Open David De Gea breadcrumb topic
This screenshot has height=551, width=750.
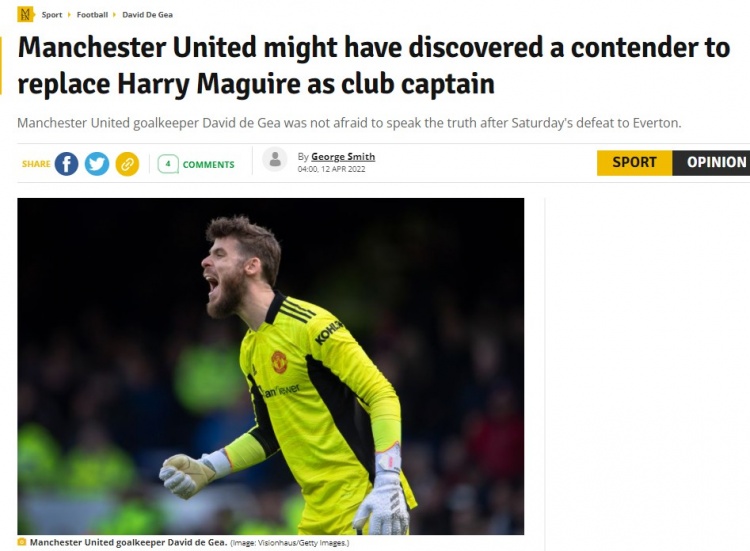[147, 15]
